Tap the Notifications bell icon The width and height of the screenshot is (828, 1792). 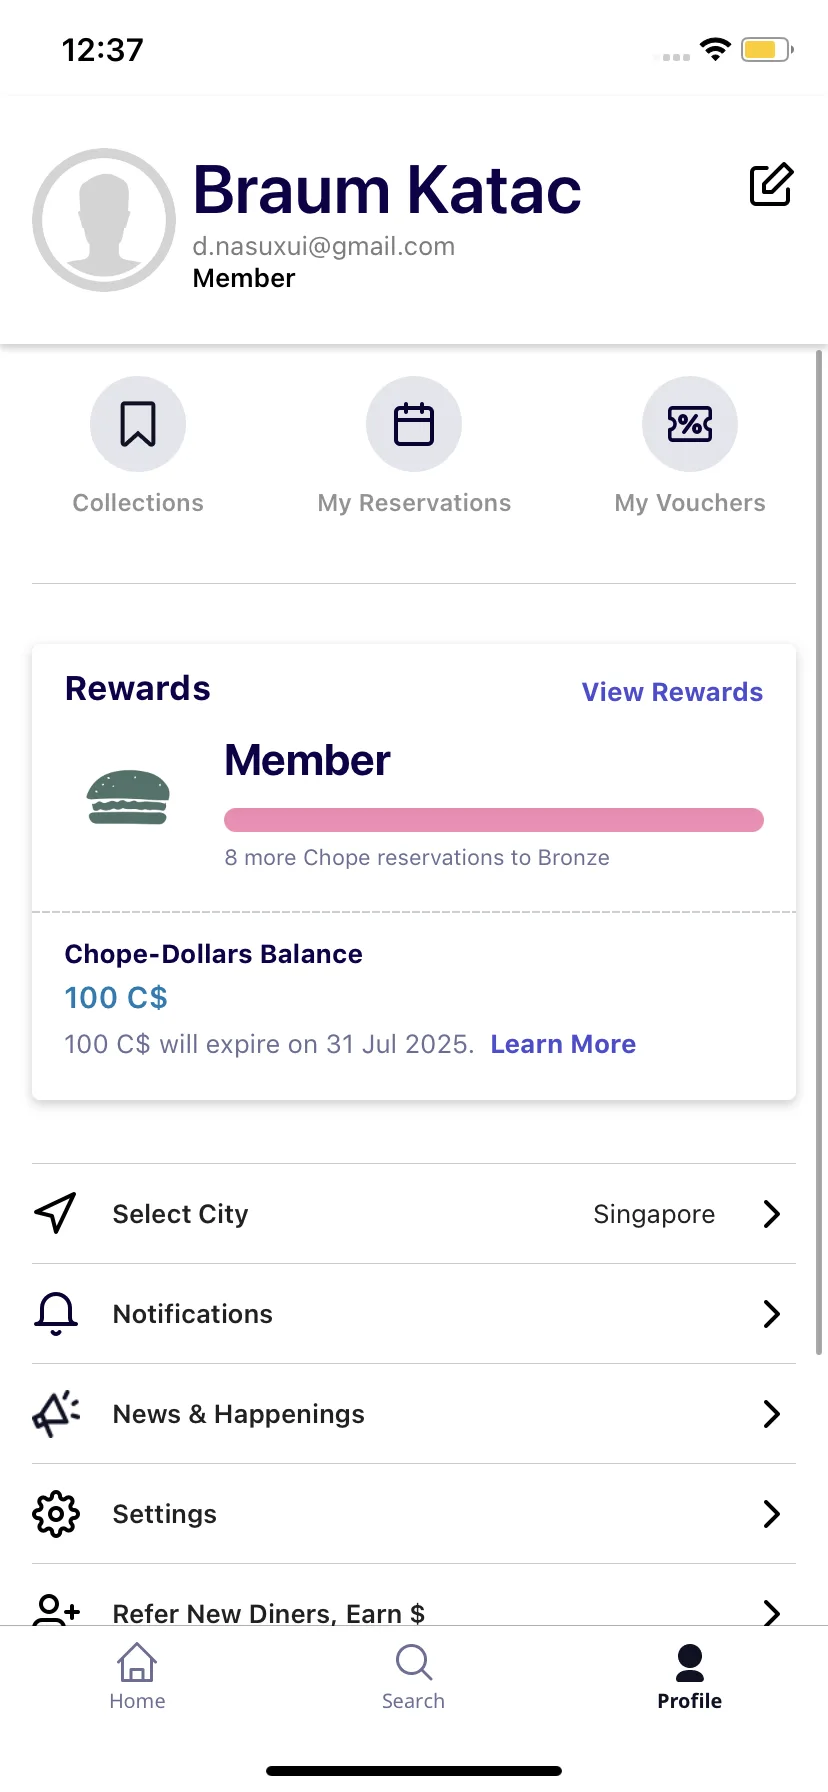tap(56, 1313)
